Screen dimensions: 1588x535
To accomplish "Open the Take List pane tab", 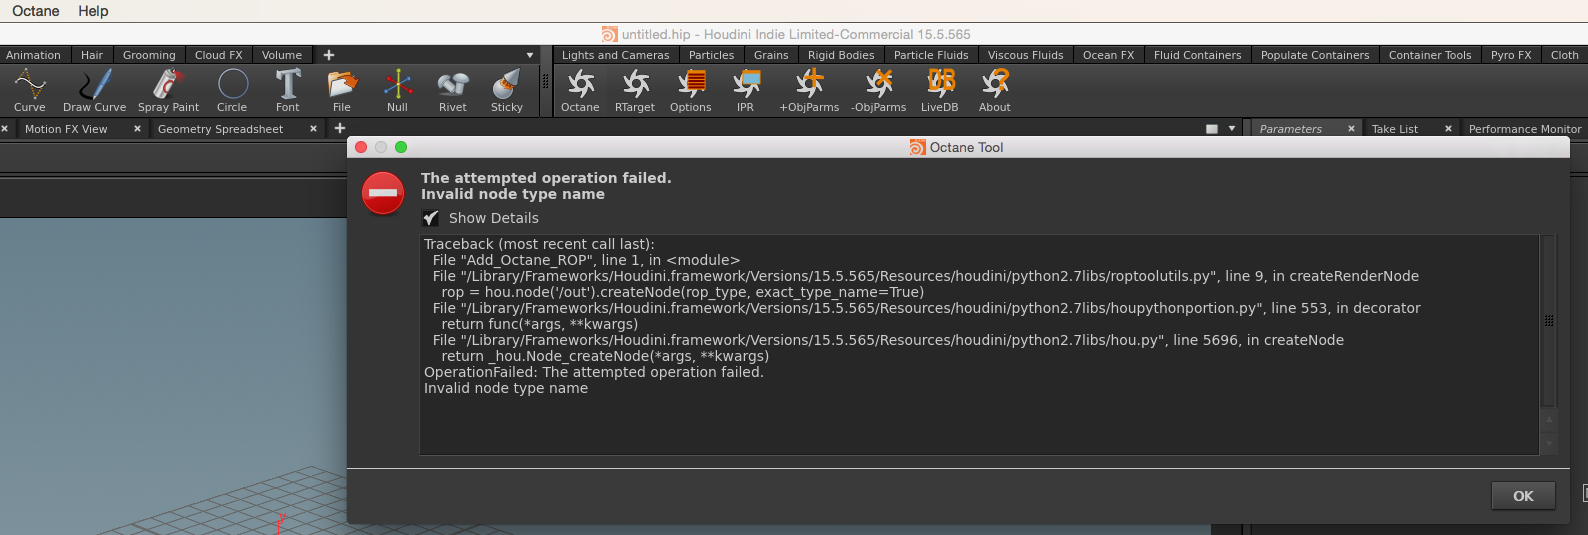I will [1395, 129].
